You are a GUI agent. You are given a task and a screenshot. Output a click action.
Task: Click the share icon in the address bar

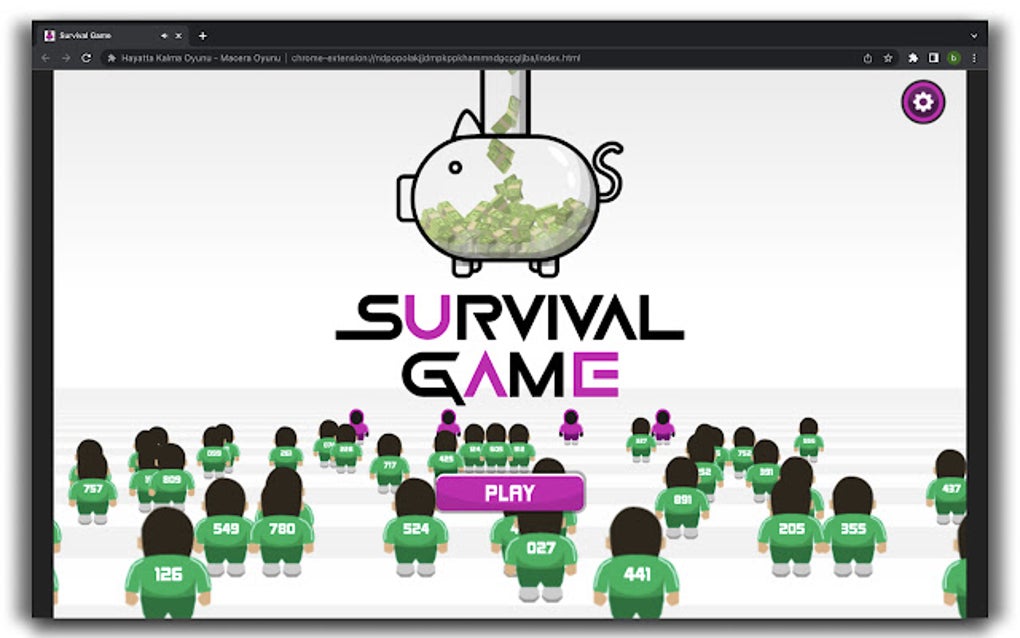(868, 58)
